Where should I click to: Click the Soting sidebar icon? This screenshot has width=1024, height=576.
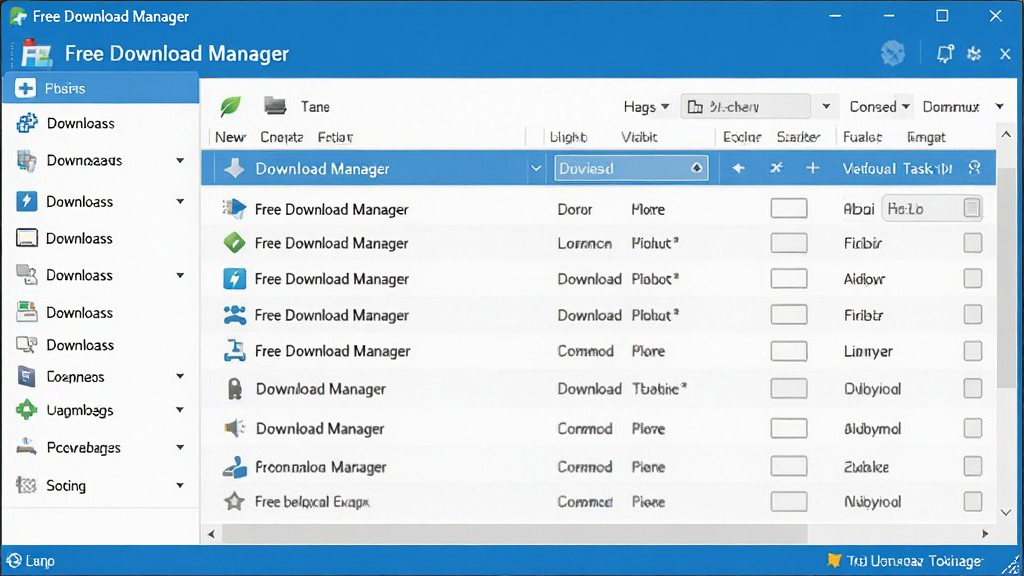tap(26, 485)
